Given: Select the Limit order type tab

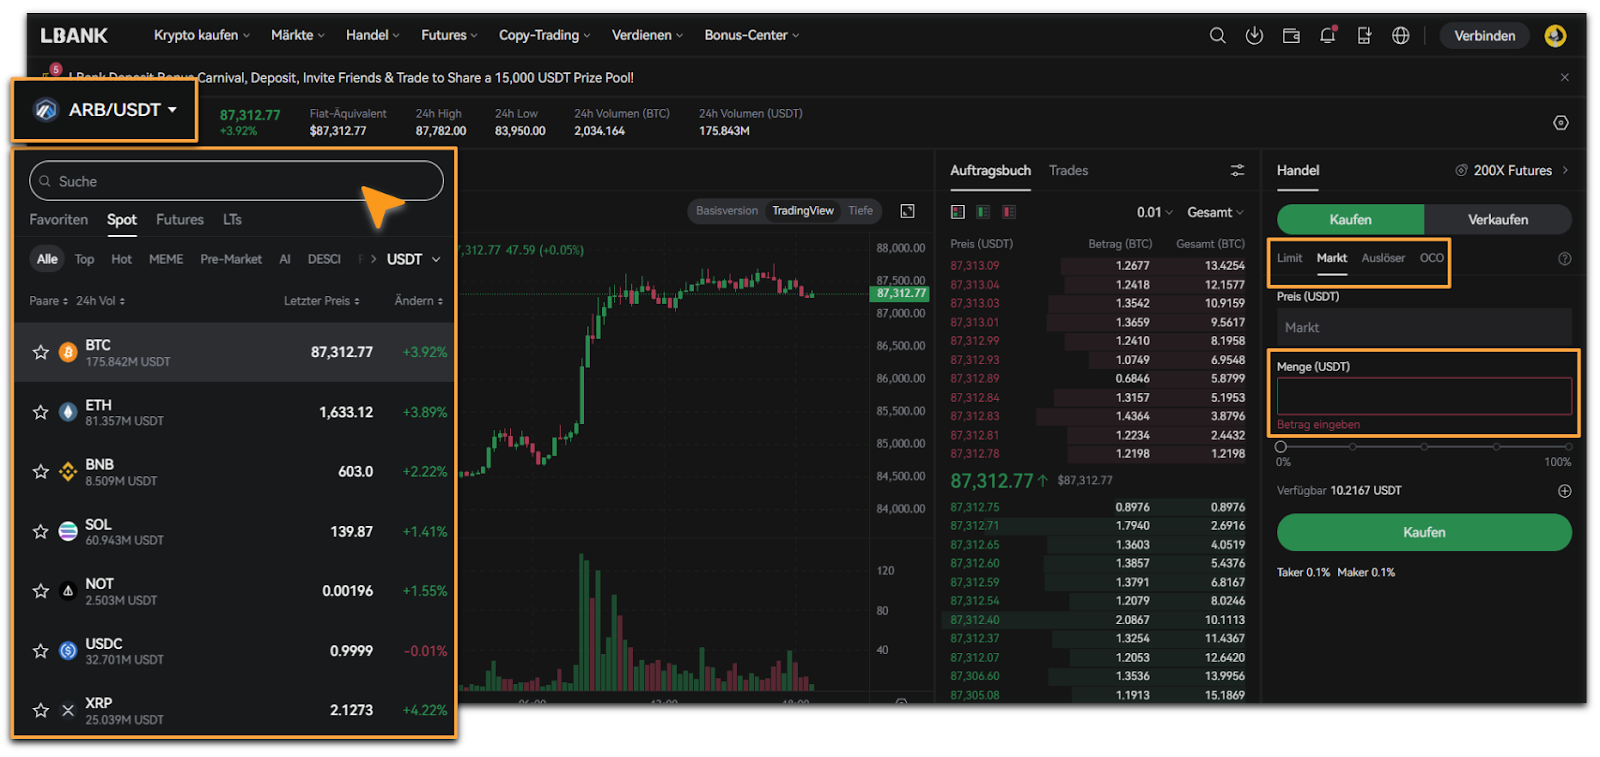Looking at the screenshot, I should click(x=1289, y=258).
